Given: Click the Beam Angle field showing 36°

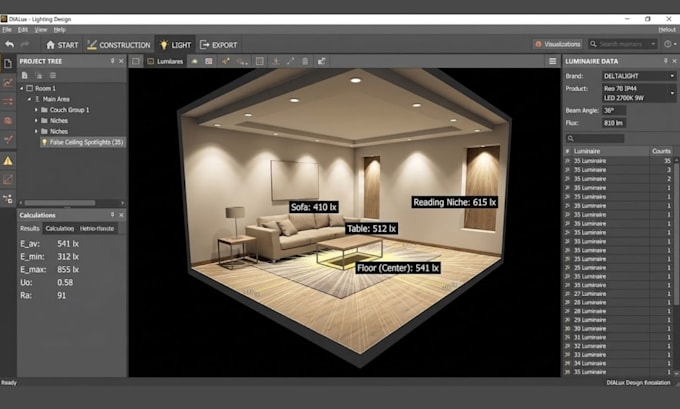Looking at the screenshot, I should pyautogui.click(x=614, y=110).
